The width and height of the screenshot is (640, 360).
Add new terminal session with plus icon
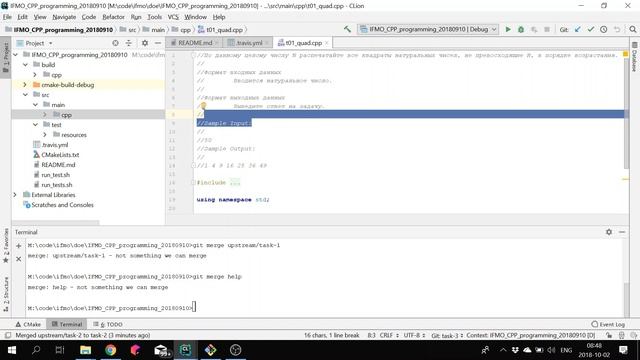(18, 246)
